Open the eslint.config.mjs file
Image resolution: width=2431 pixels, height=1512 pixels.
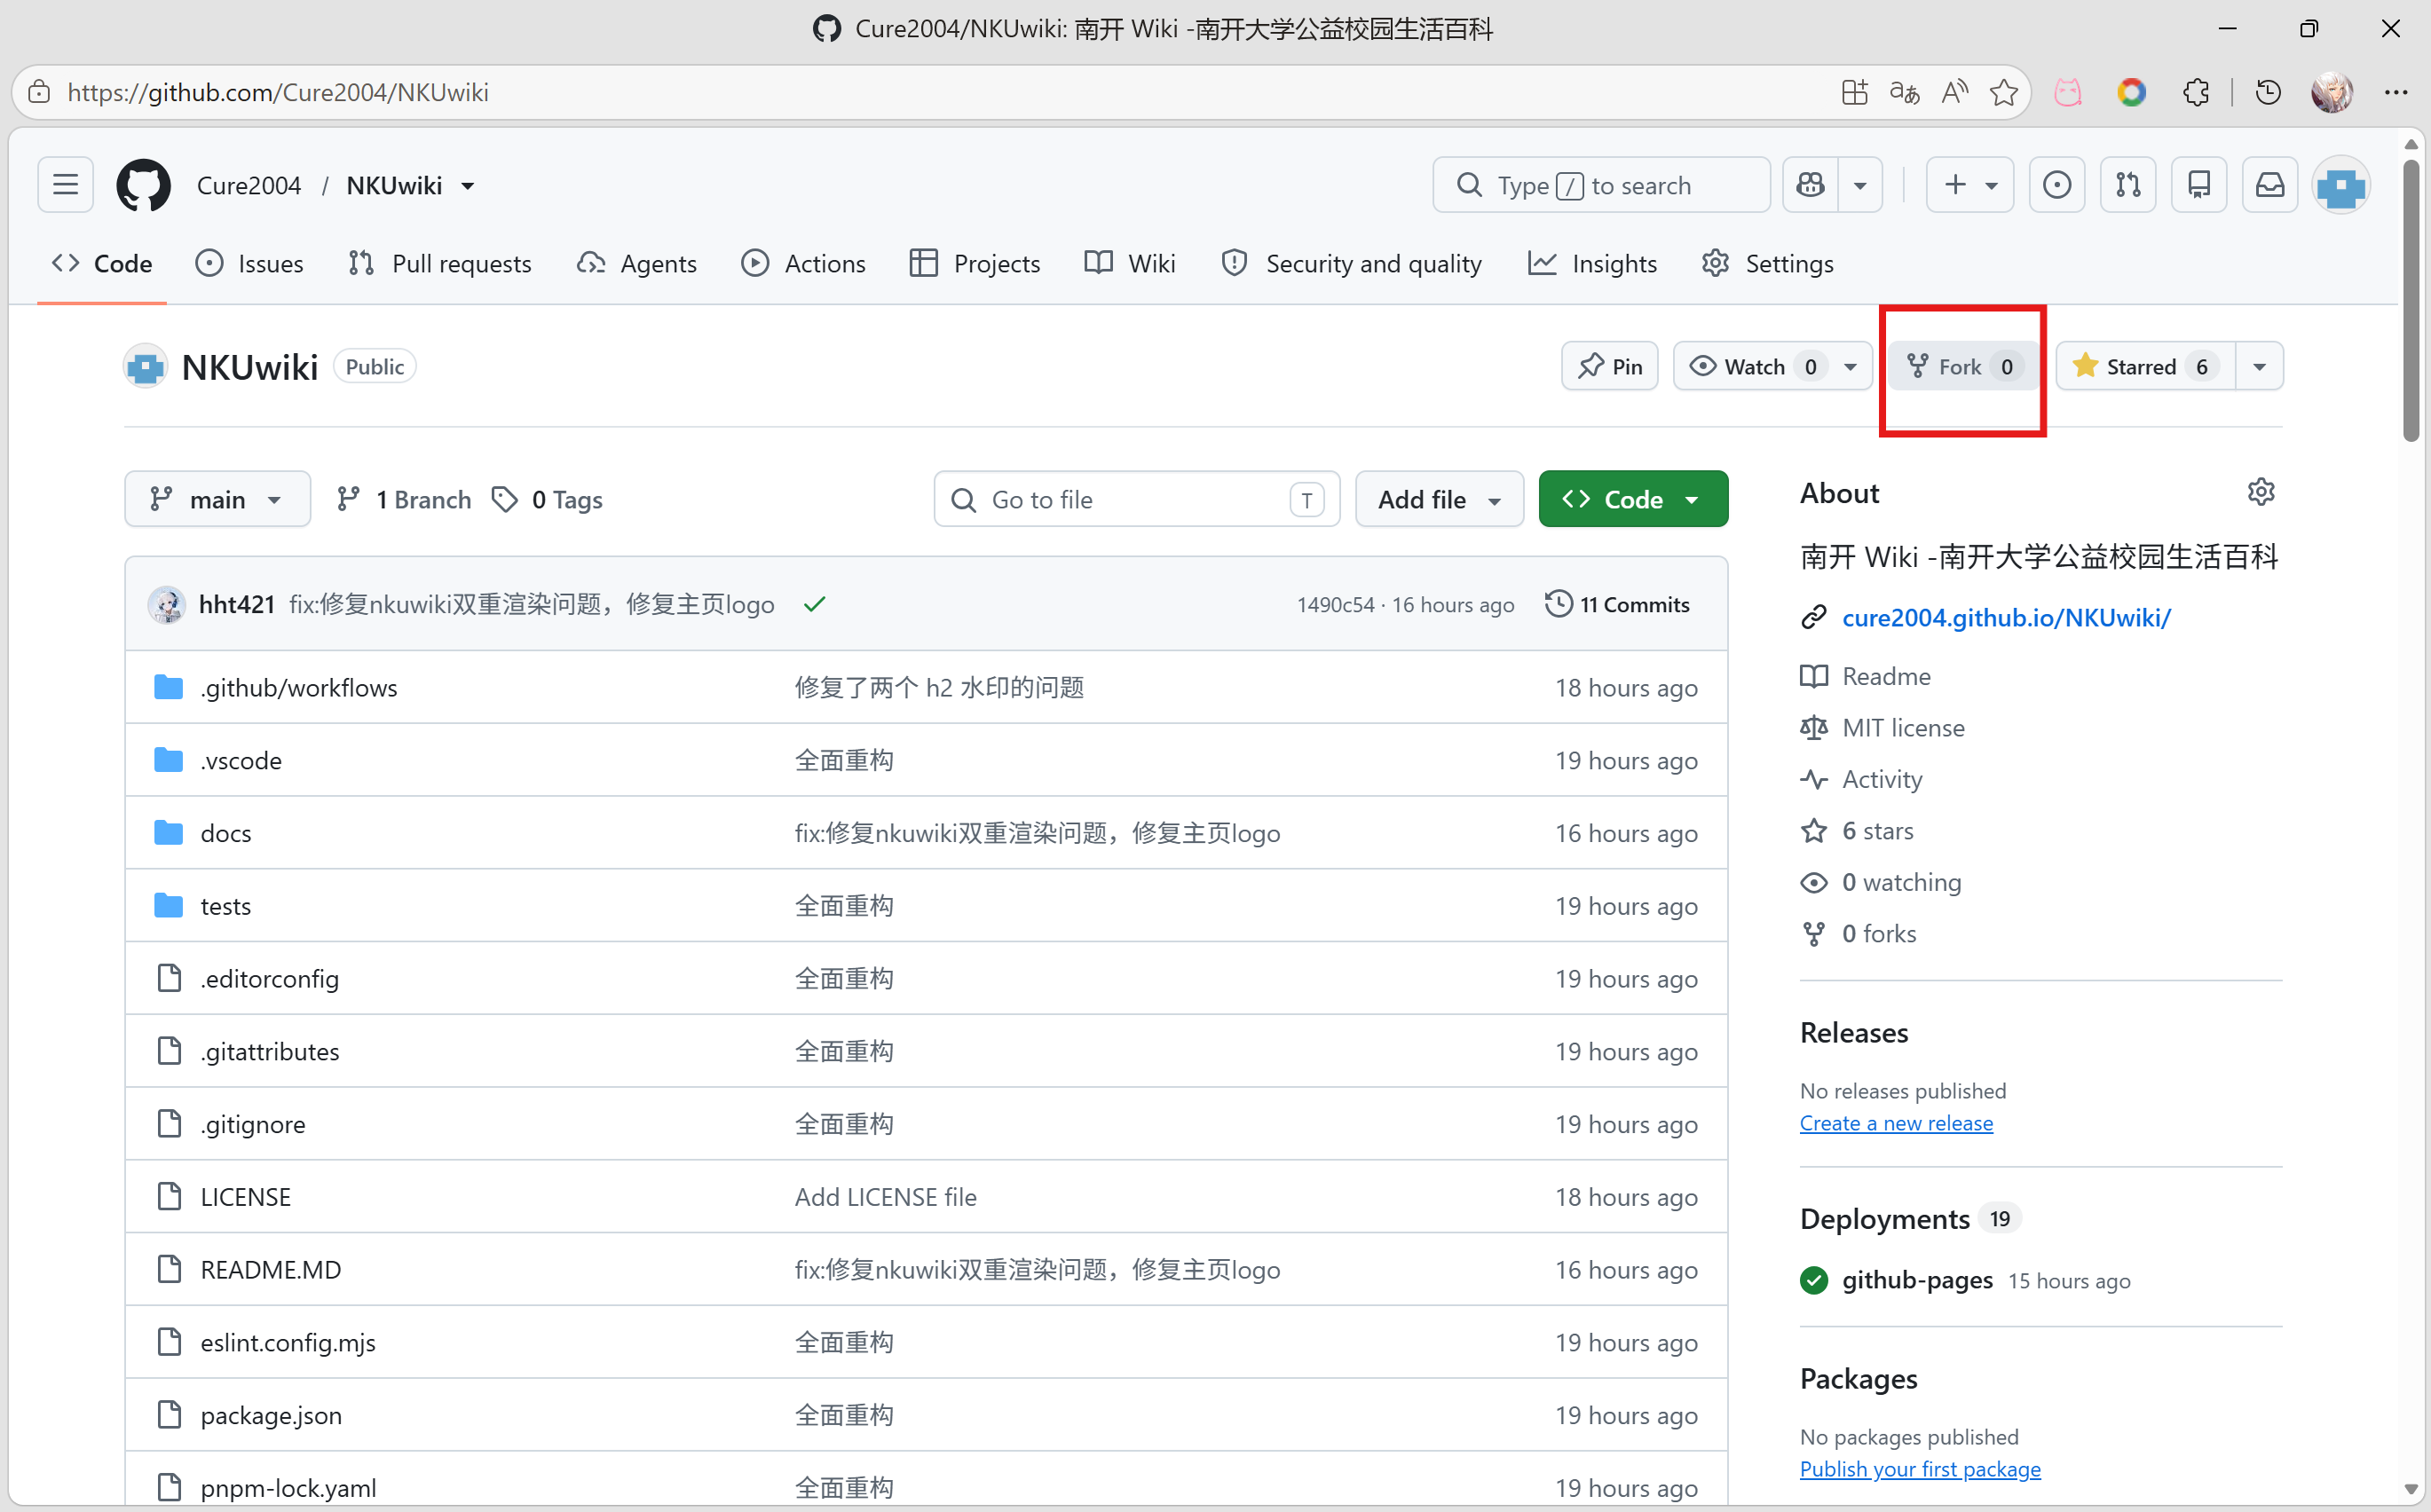[287, 1343]
